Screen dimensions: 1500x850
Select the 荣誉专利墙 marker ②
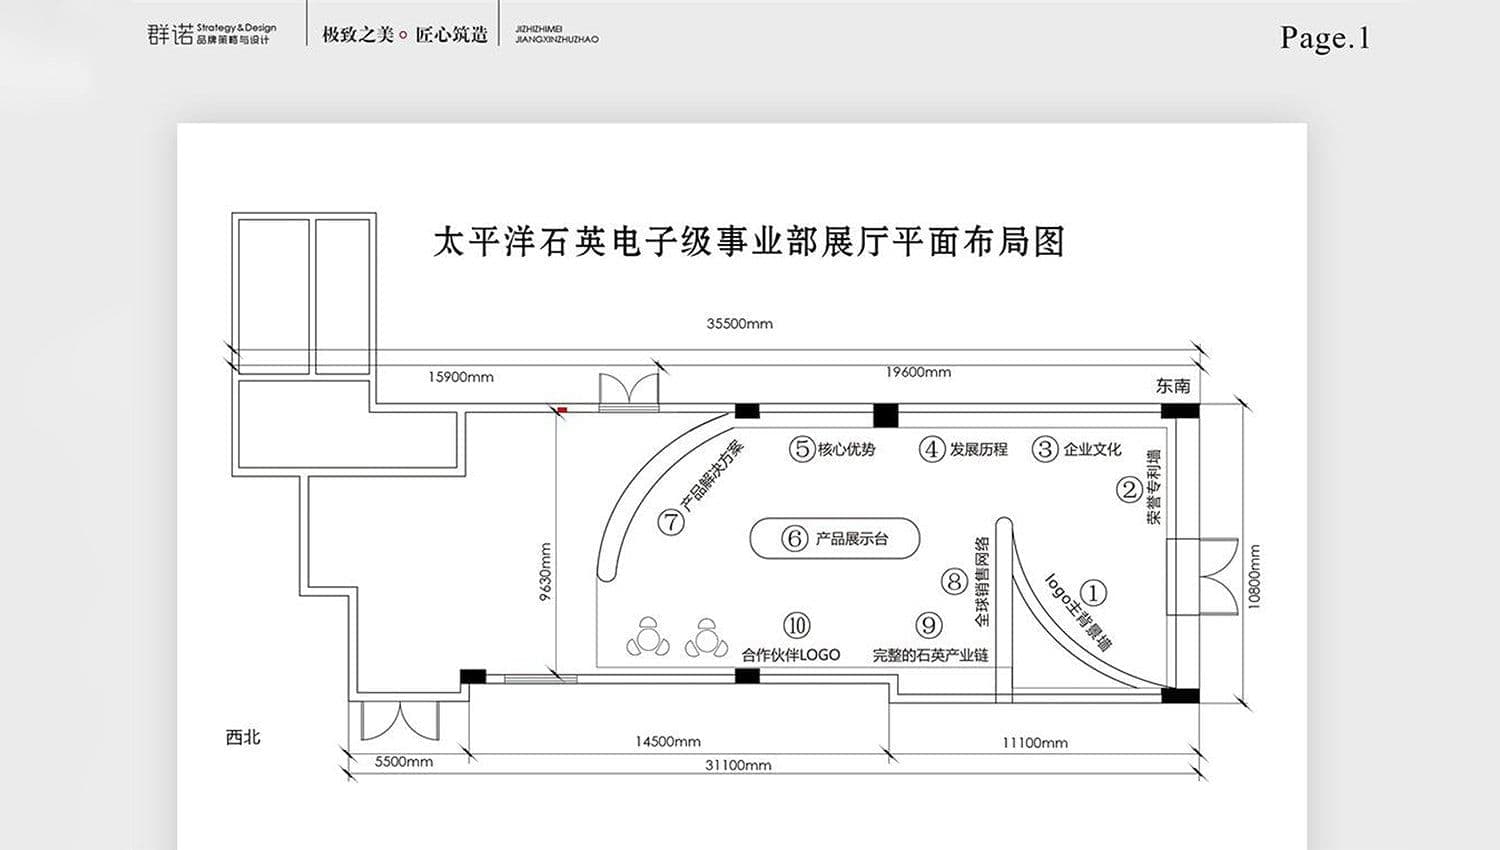click(1128, 490)
